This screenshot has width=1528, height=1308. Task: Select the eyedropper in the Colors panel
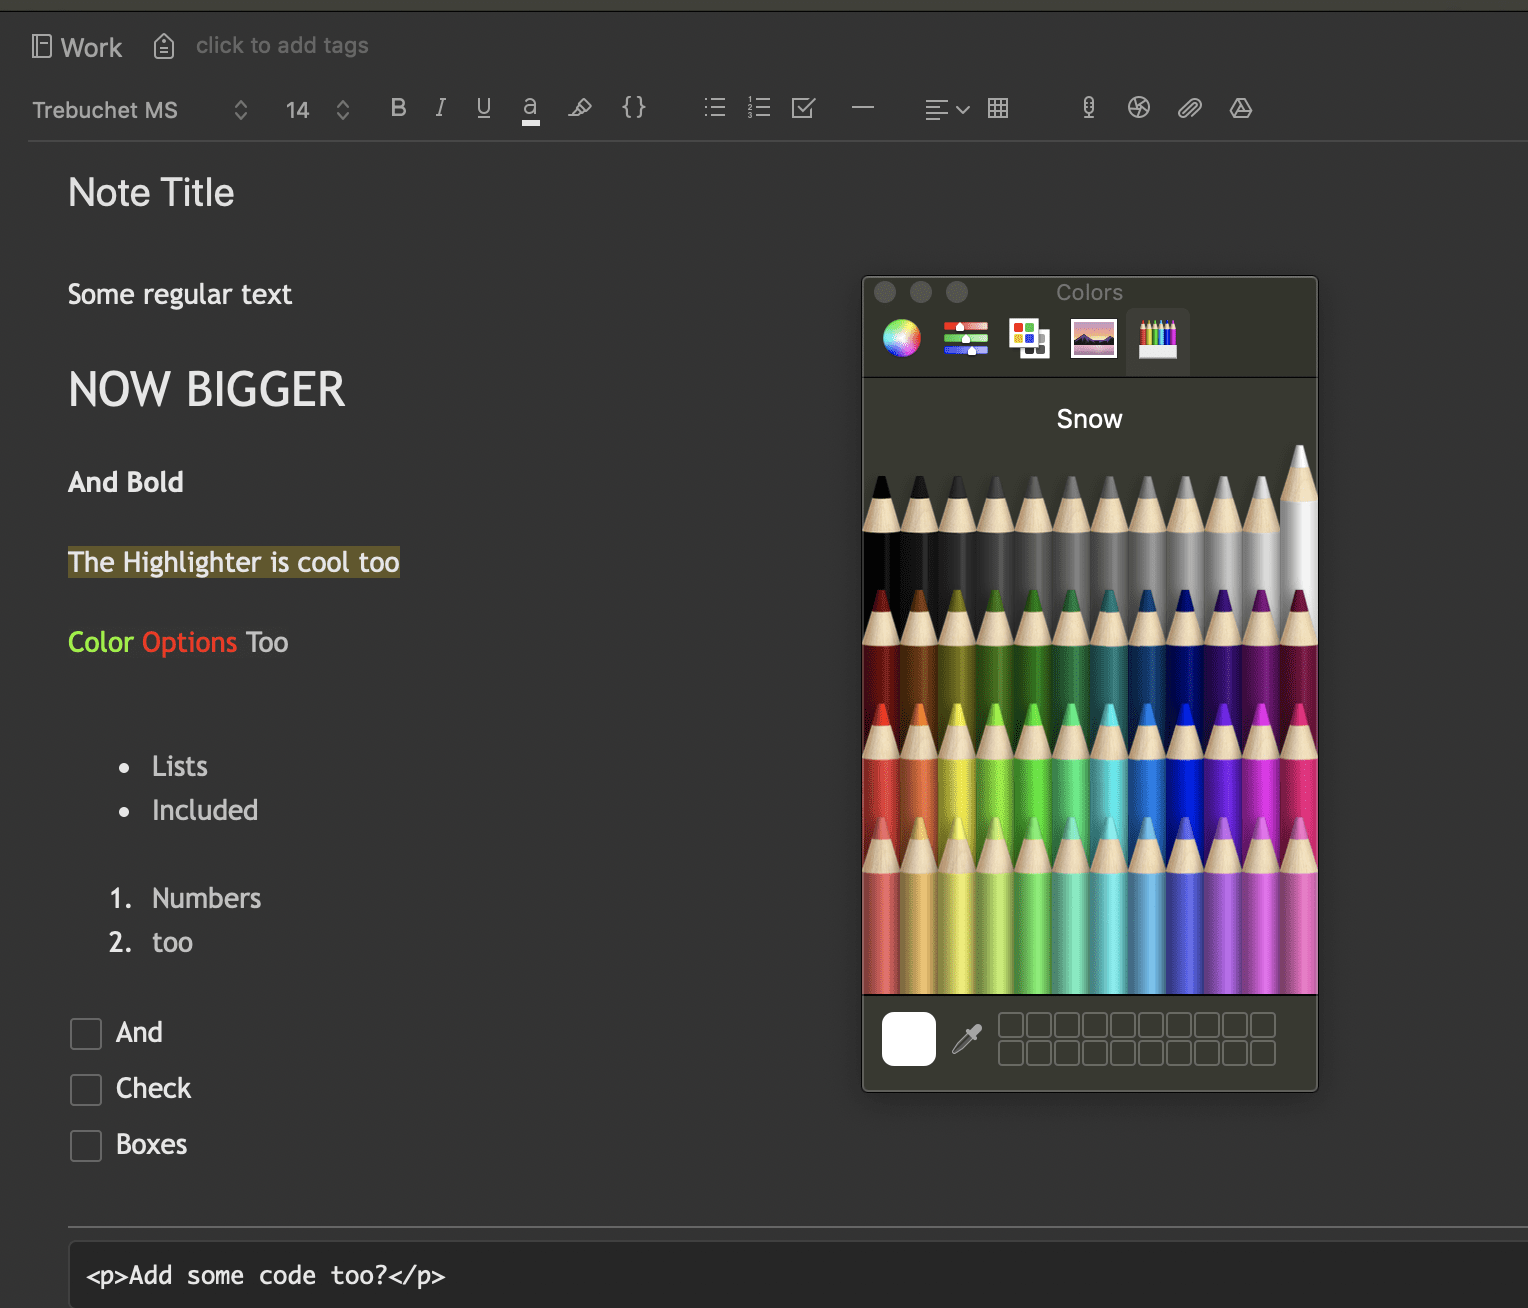(x=965, y=1039)
